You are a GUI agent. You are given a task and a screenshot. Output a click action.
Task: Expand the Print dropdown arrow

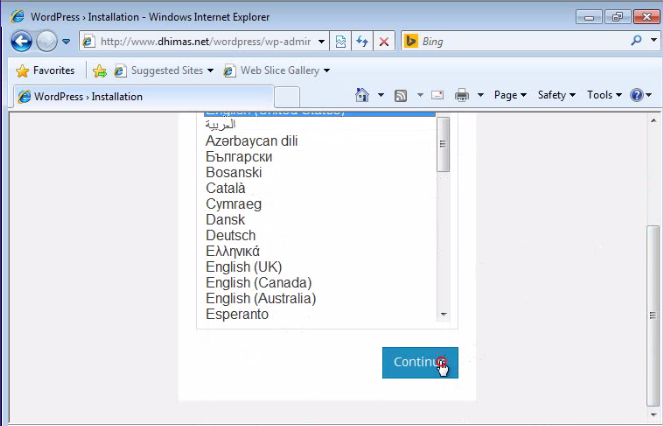click(x=480, y=95)
